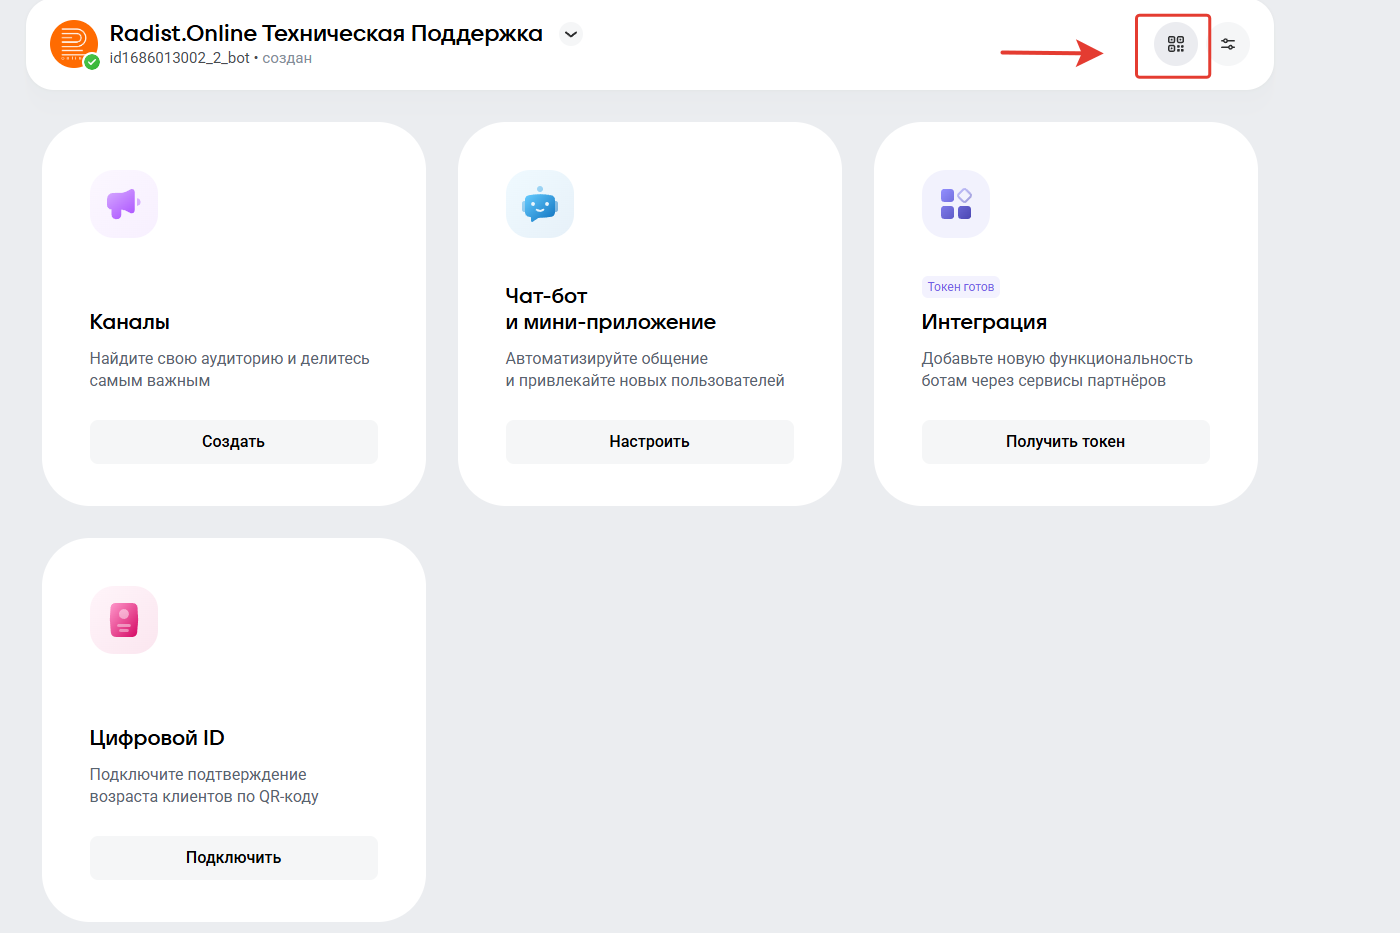
Task: Click the pink Digital ID icon
Action: (124, 620)
